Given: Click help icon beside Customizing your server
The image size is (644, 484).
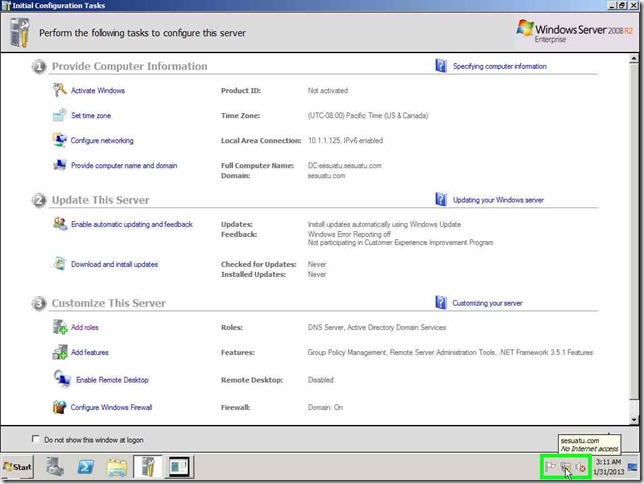Looking at the screenshot, I should pyautogui.click(x=441, y=303).
